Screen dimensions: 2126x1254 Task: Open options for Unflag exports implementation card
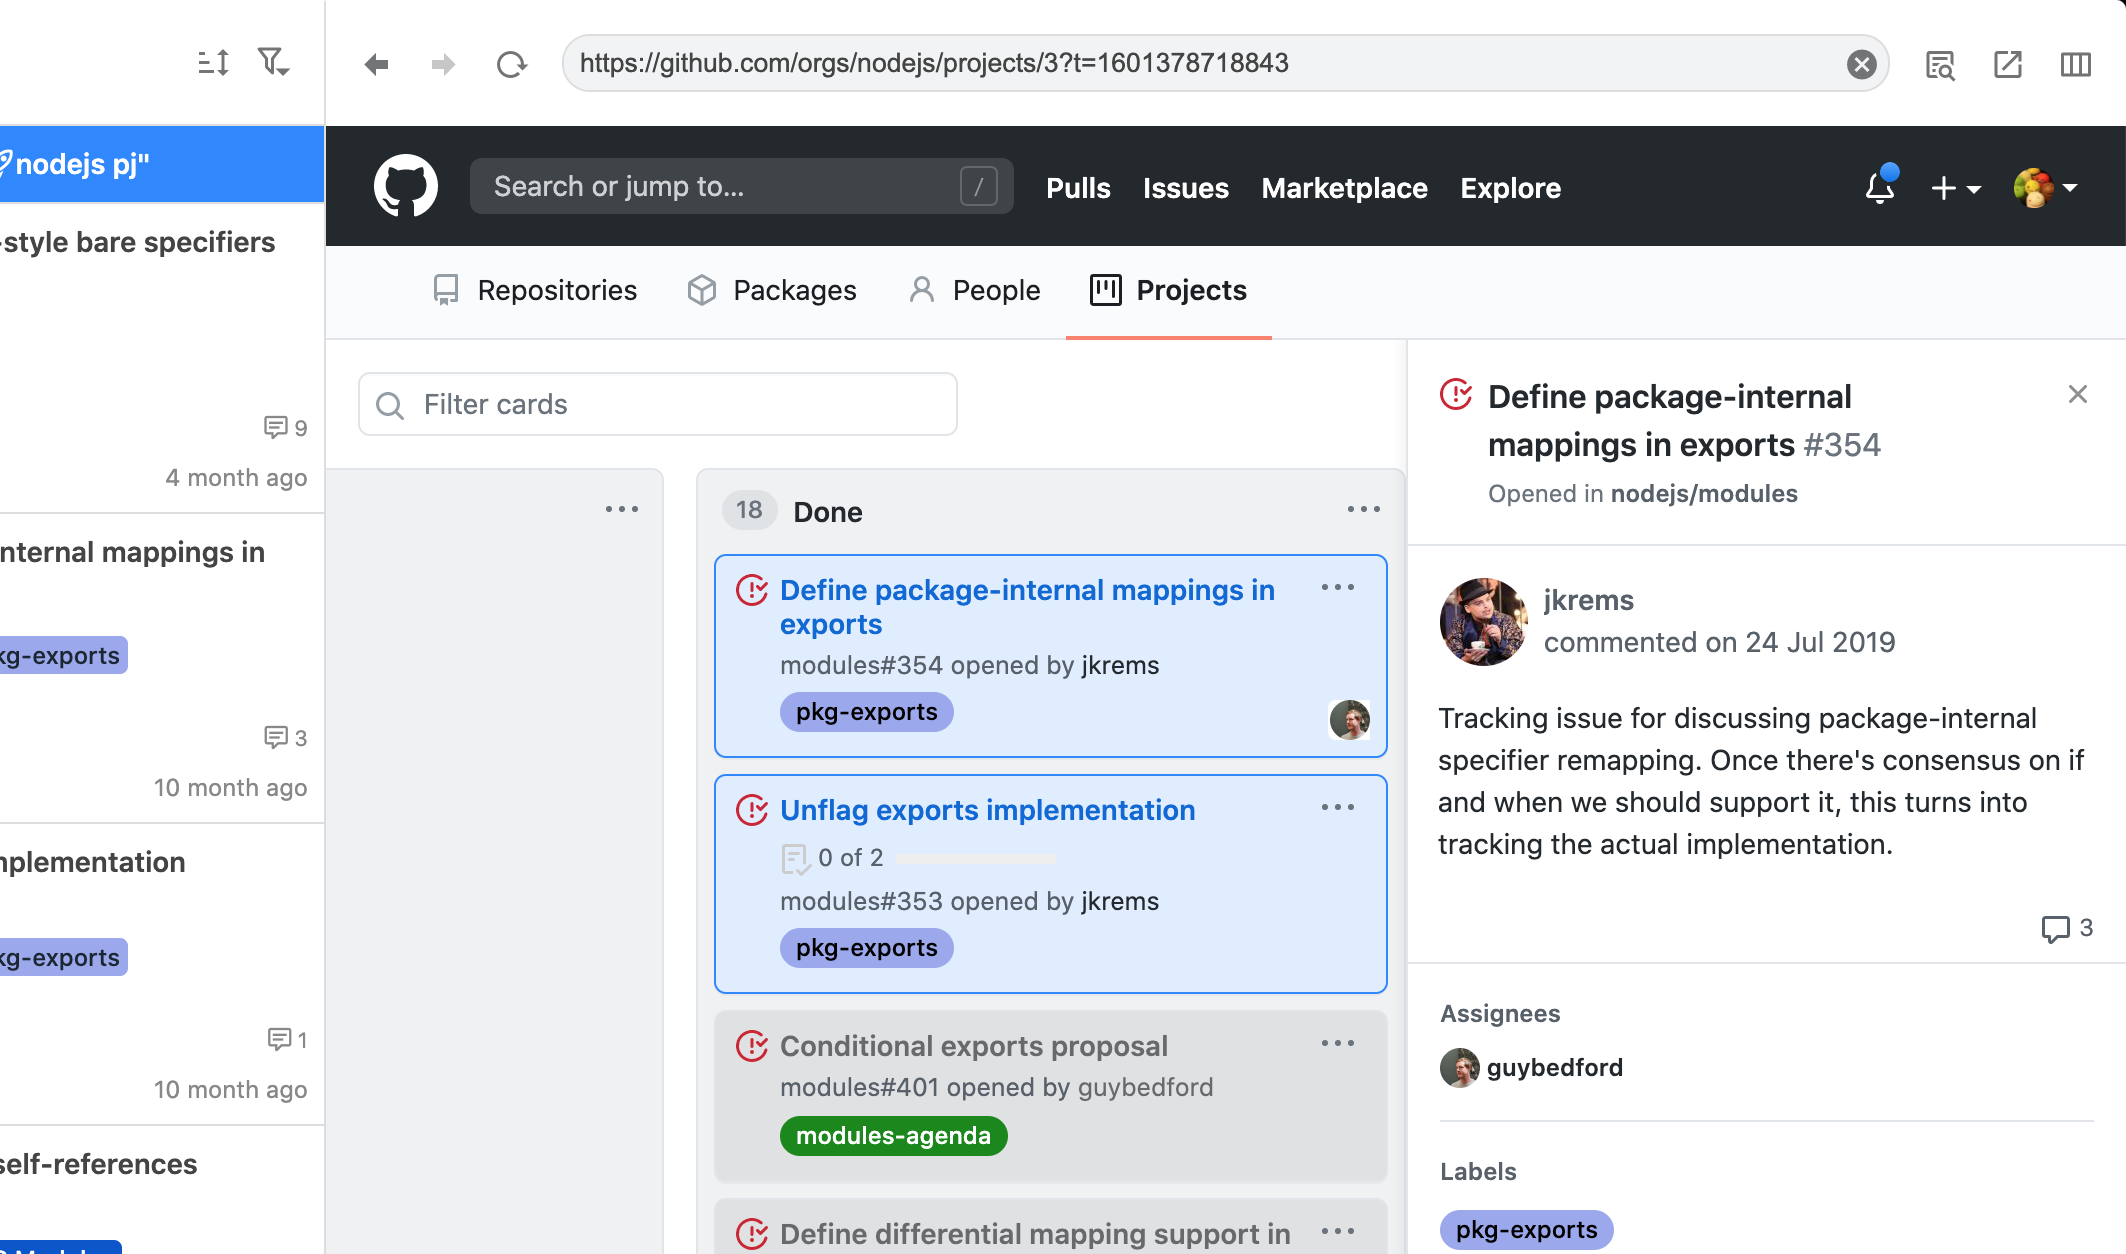(x=1337, y=807)
